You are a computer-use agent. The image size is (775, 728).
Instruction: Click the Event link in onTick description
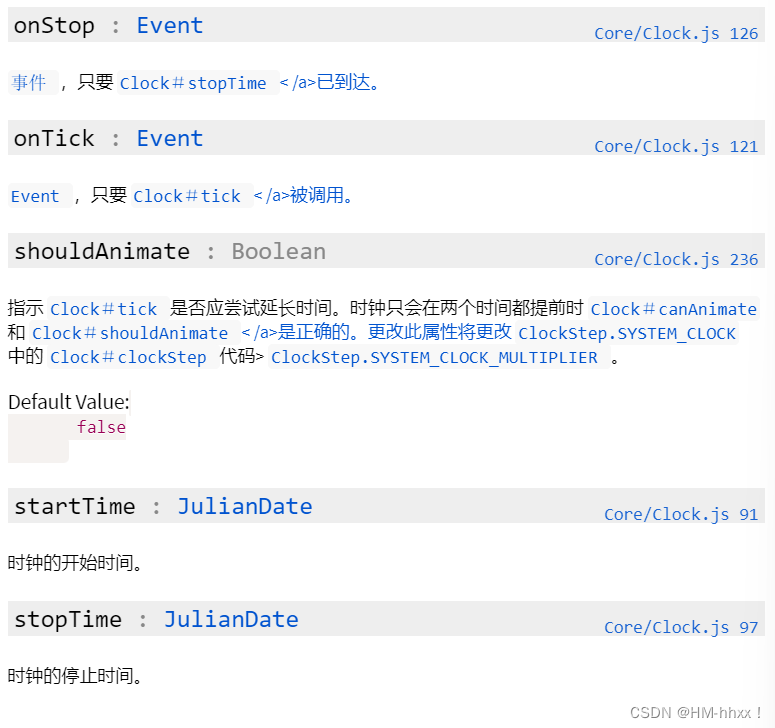point(35,196)
